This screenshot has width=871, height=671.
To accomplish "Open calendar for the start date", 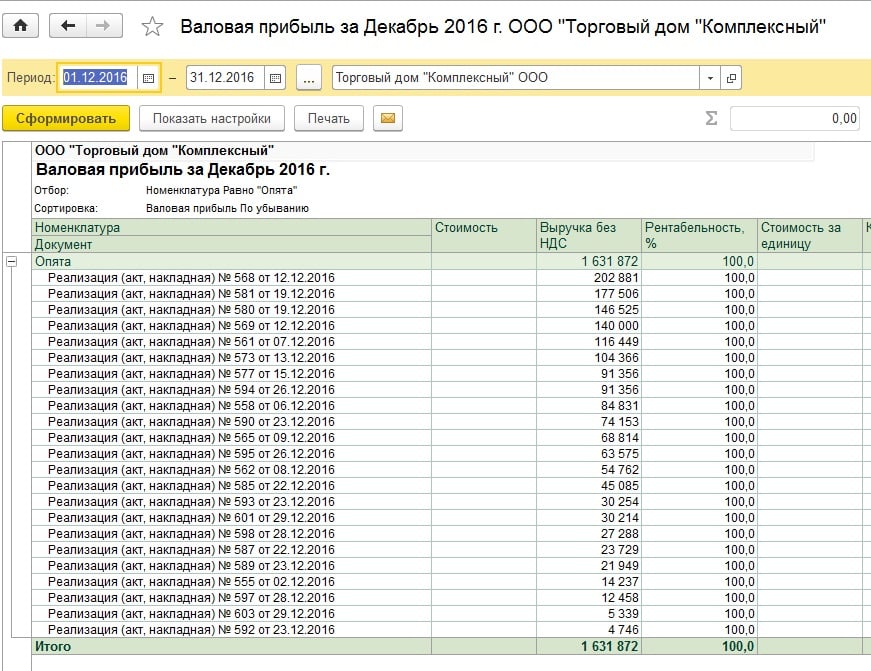I will tap(148, 78).
